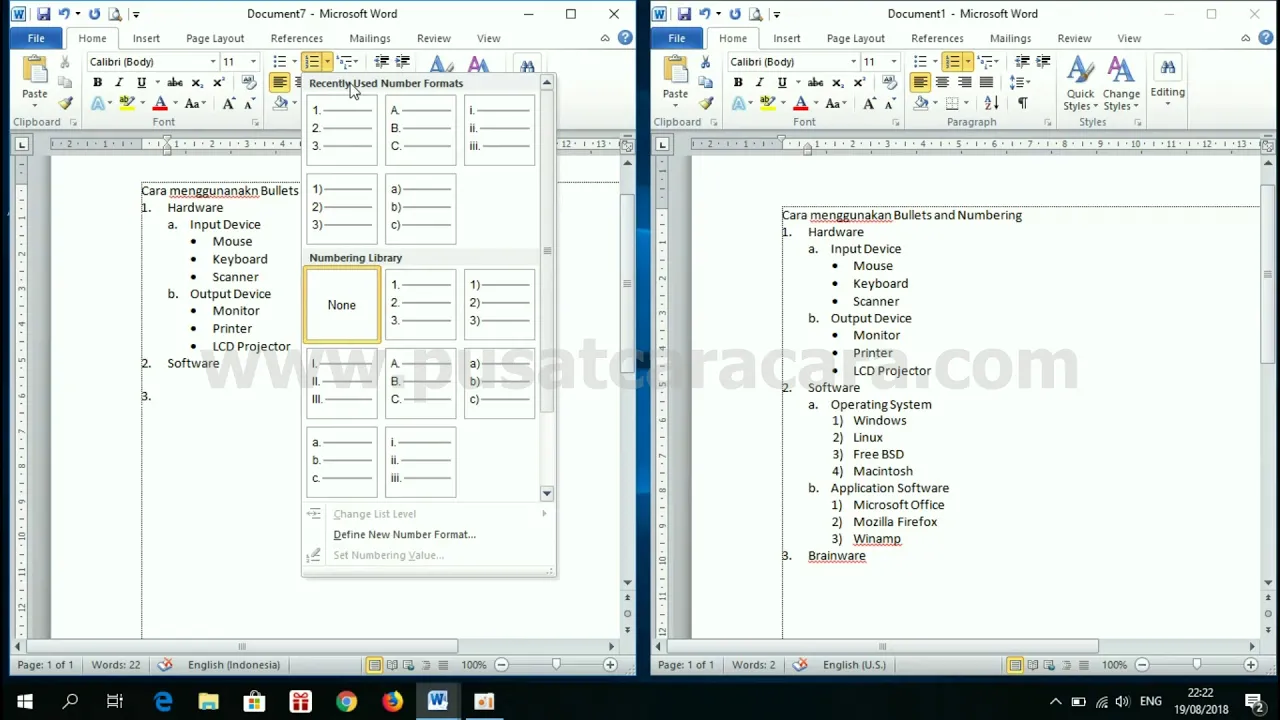Open Page Layout tab in Document7

[215, 38]
